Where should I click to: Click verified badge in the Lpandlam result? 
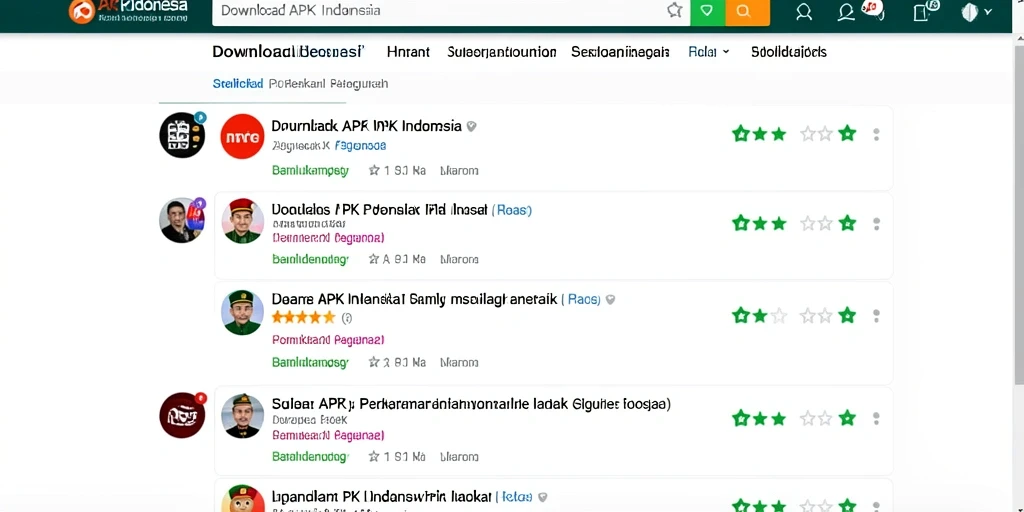click(542, 497)
